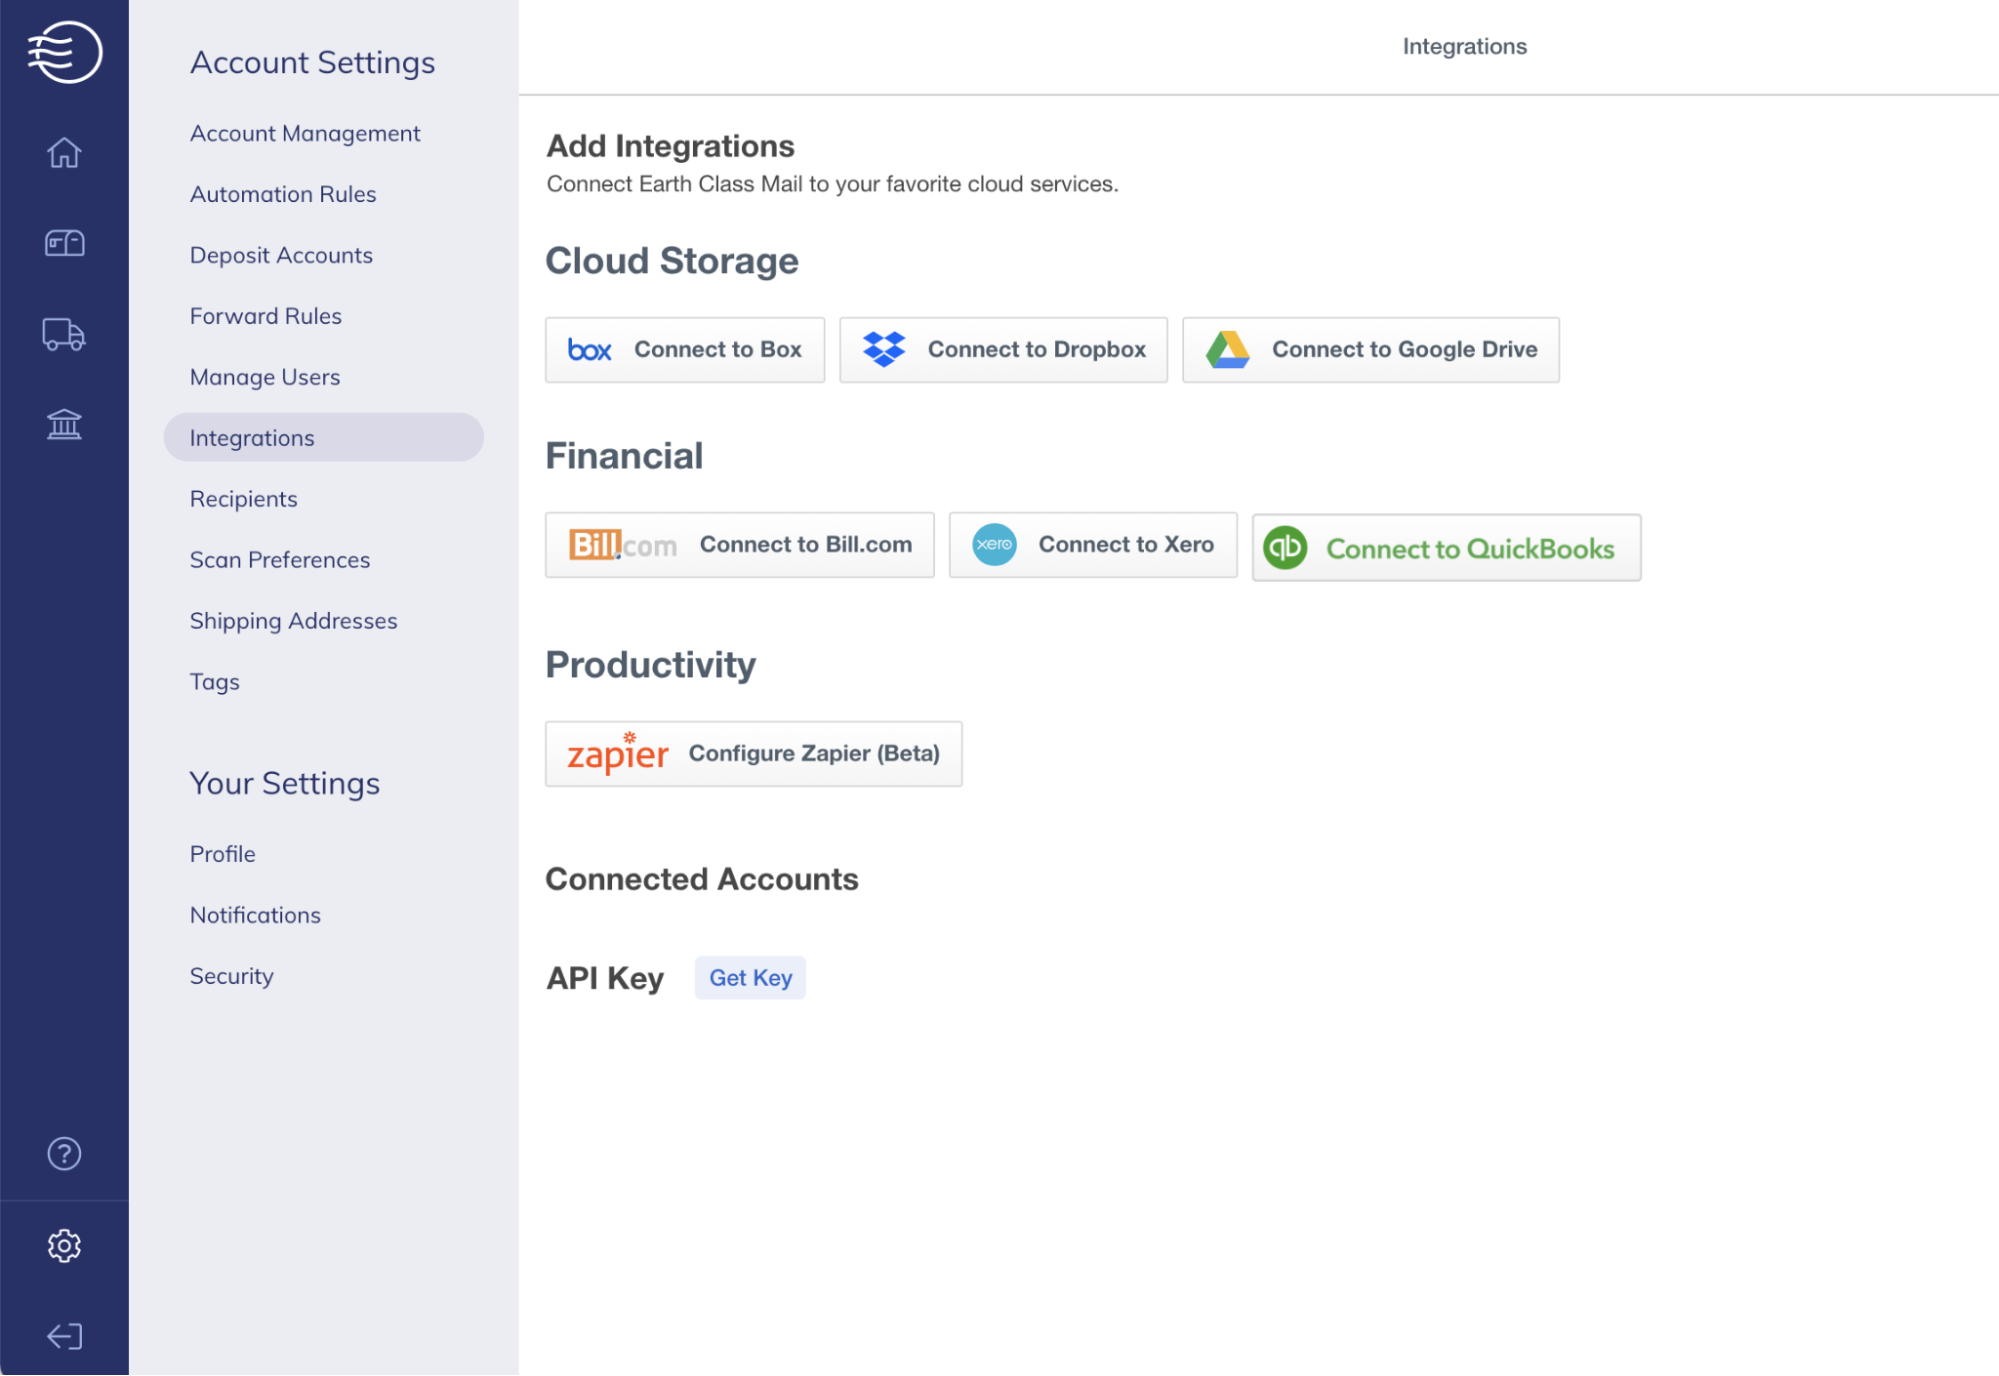This screenshot has width=1999, height=1376.
Task: Click the Xero logo icon
Action: (994, 545)
